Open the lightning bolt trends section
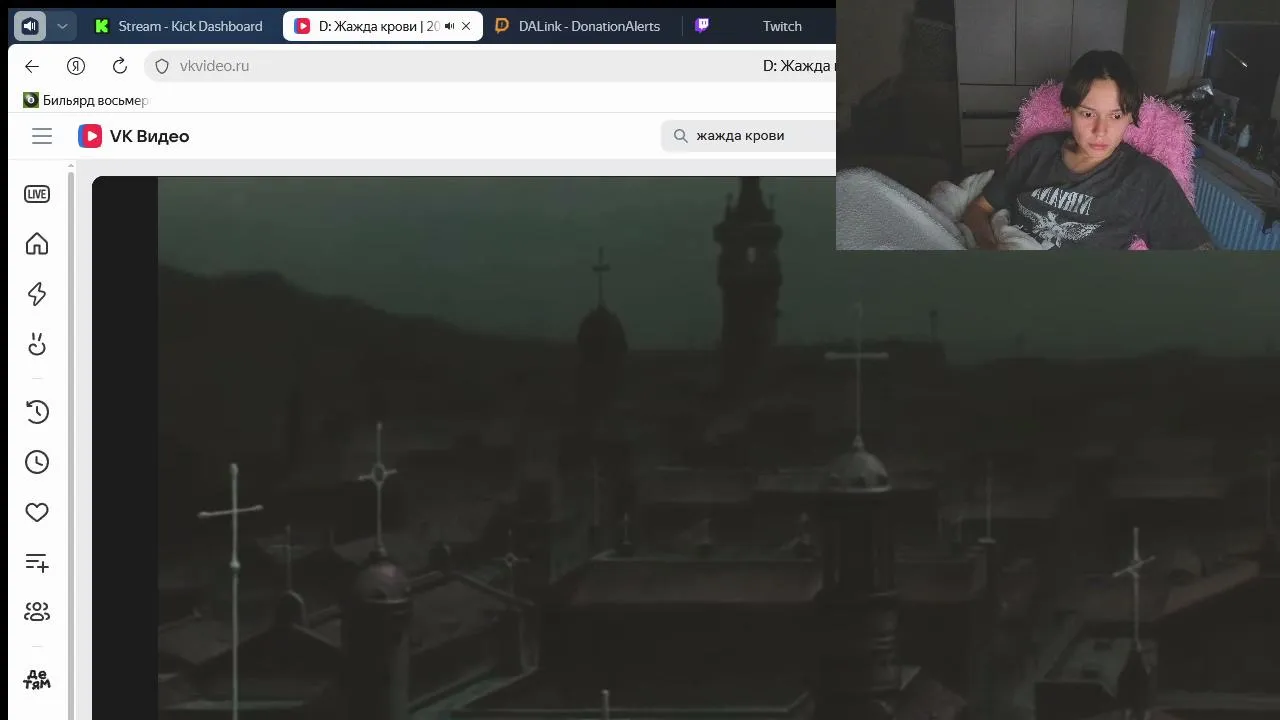 pos(37,294)
